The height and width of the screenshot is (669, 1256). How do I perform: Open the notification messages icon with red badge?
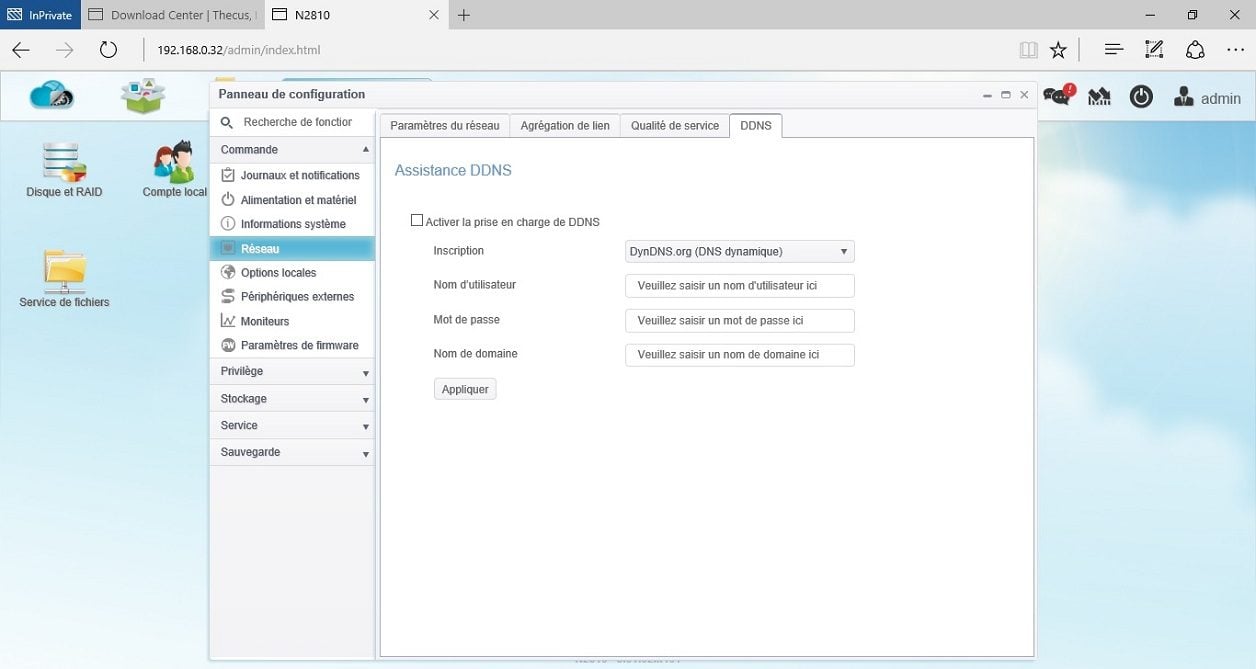click(1058, 96)
